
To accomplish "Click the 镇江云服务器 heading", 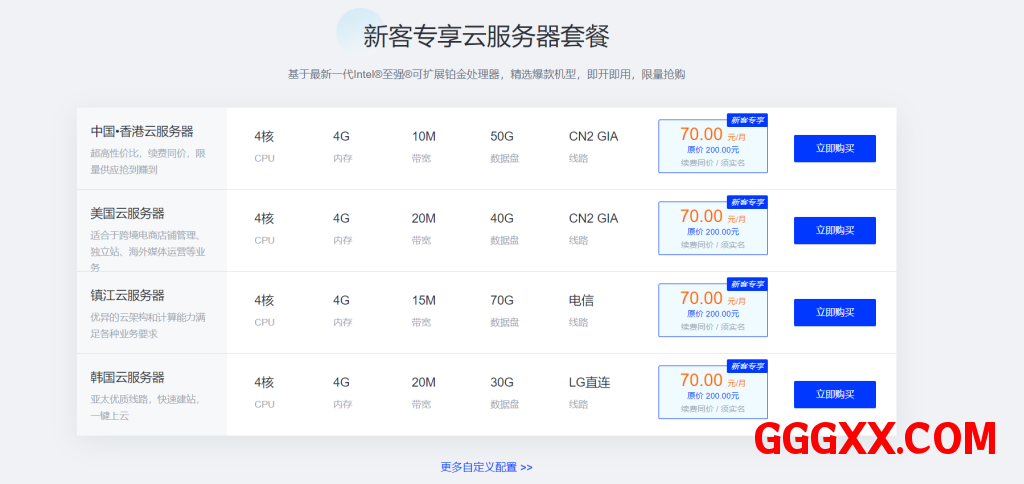I will 127,295.
